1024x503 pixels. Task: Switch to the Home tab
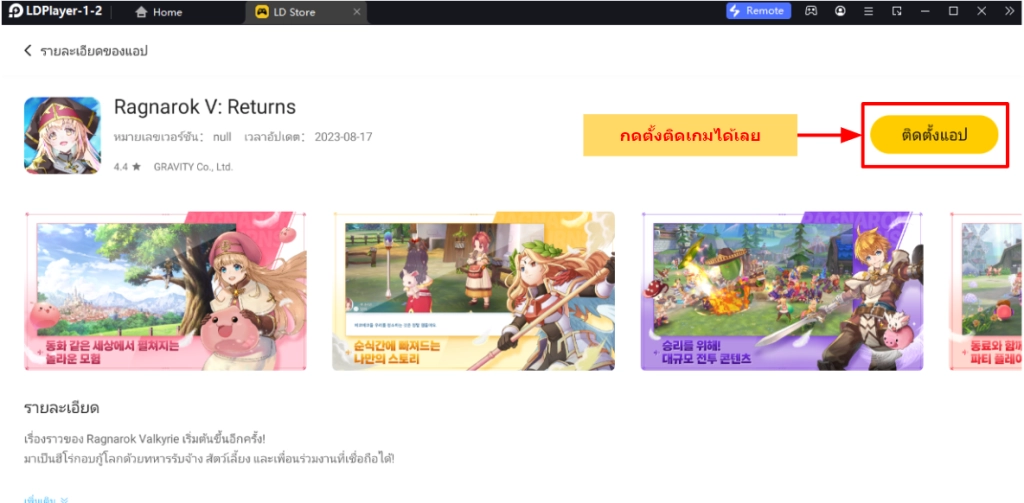pos(159,12)
